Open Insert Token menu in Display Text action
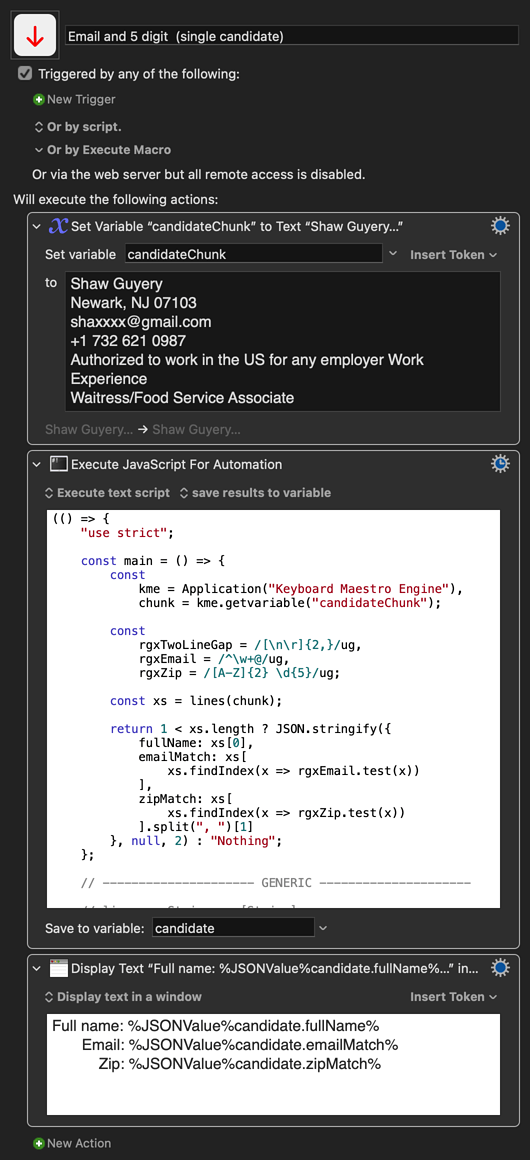 point(454,997)
